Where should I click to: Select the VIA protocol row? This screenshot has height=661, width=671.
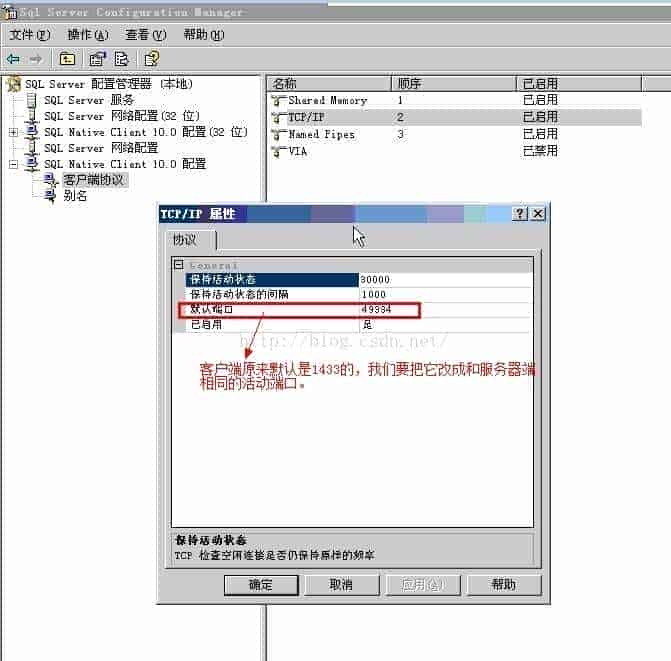(456, 151)
